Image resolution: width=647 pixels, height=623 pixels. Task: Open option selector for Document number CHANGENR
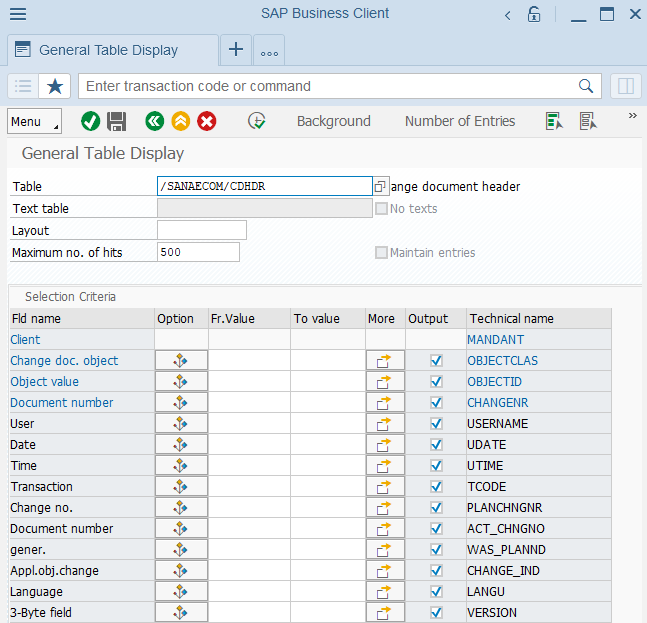tap(181, 403)
